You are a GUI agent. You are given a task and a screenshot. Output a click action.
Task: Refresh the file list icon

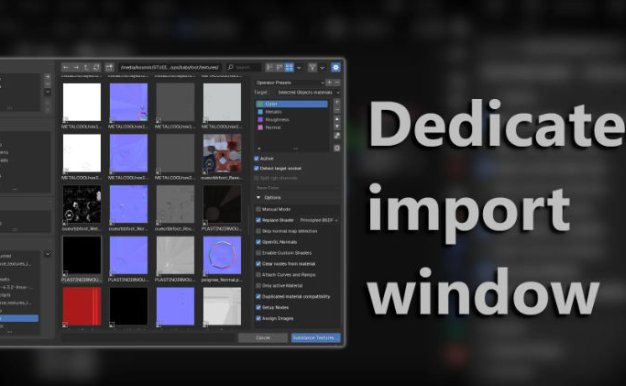click(x=96, y=67)
